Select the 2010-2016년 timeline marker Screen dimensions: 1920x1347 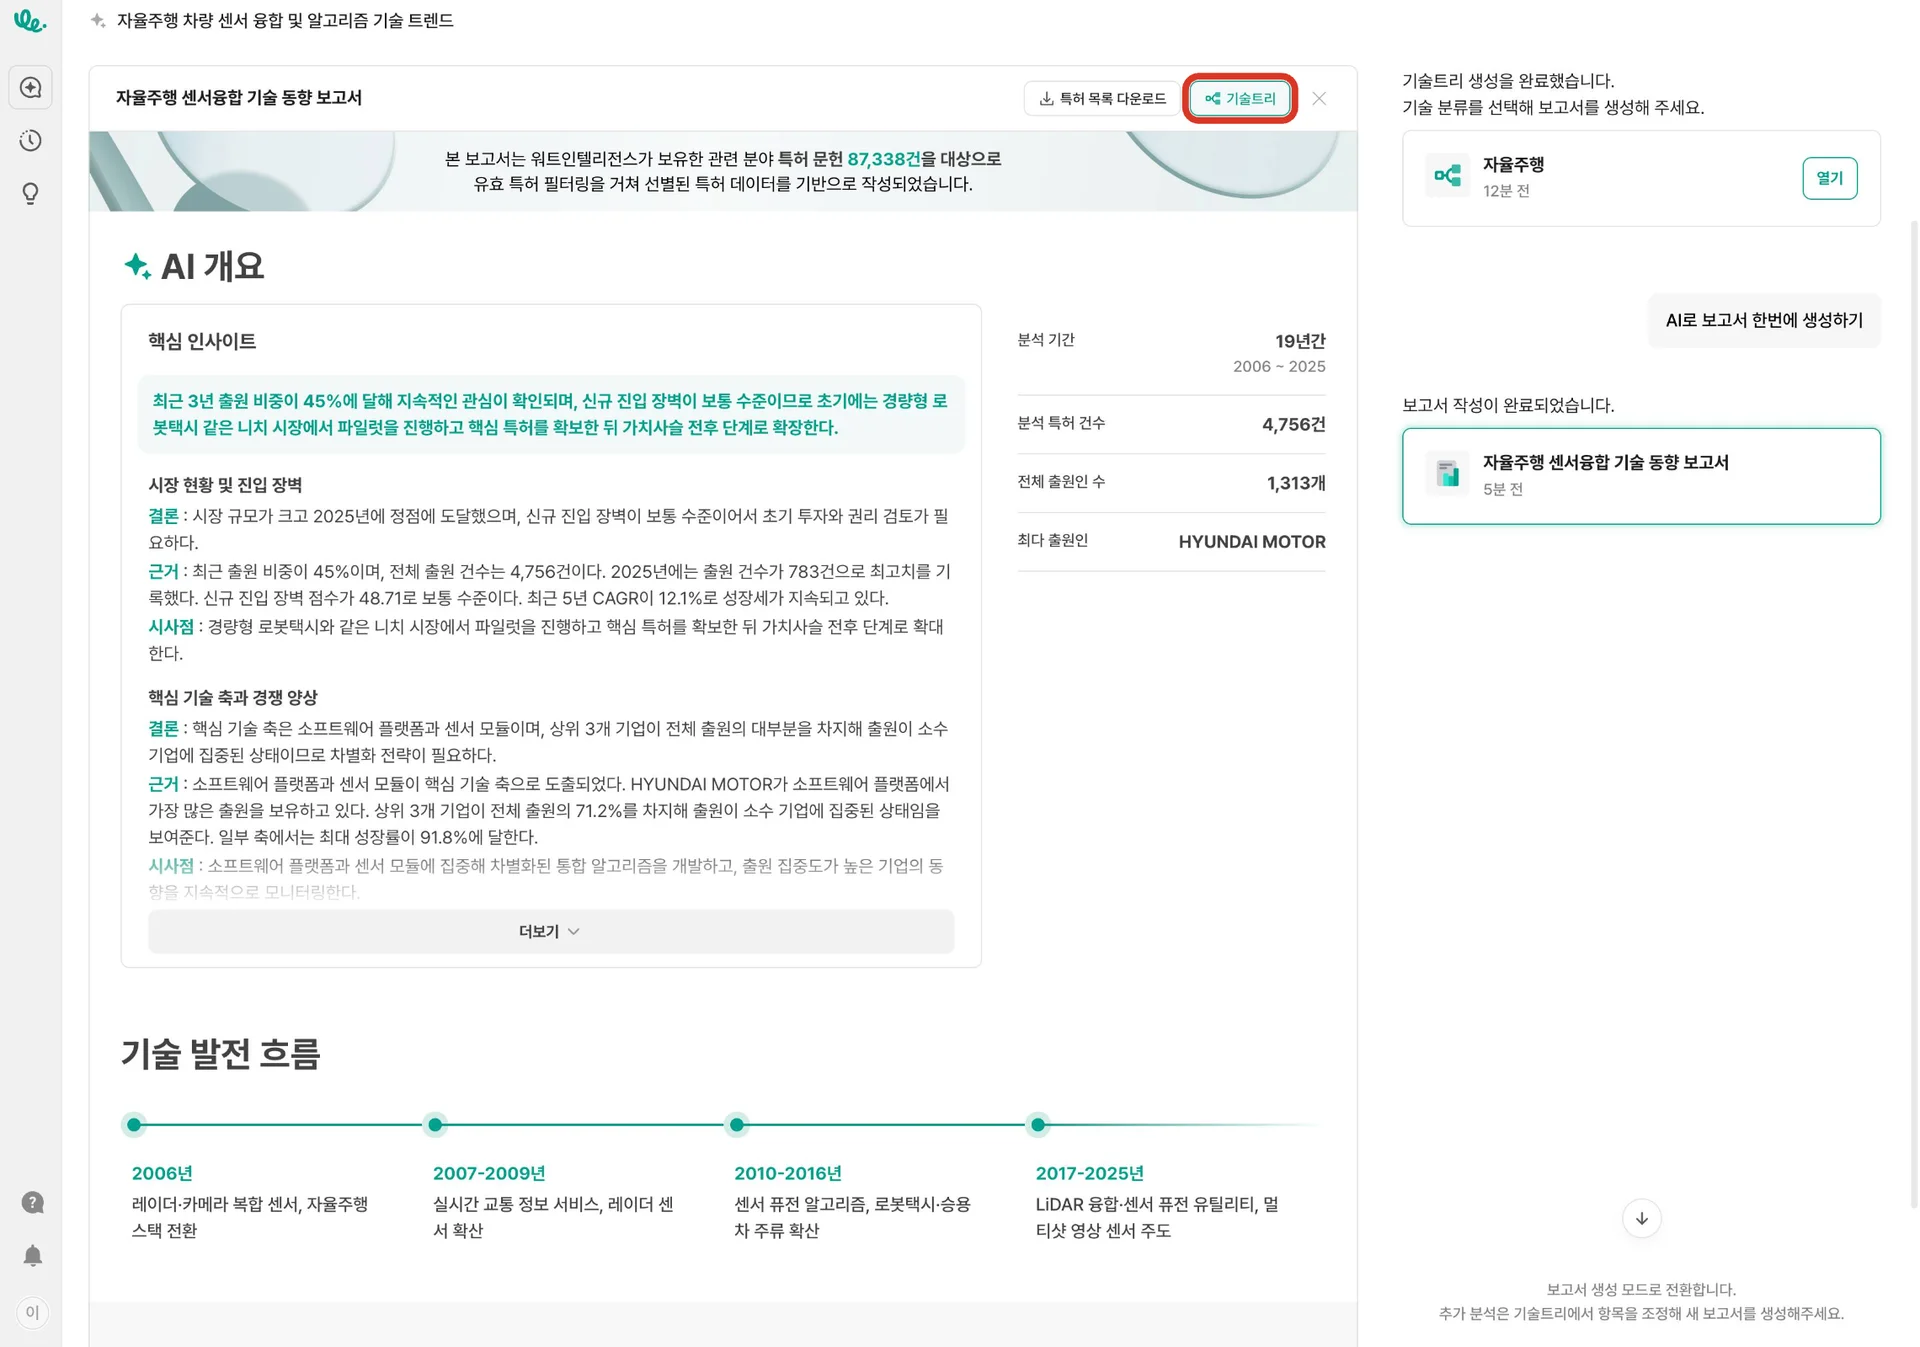[x=737, y=1125]
